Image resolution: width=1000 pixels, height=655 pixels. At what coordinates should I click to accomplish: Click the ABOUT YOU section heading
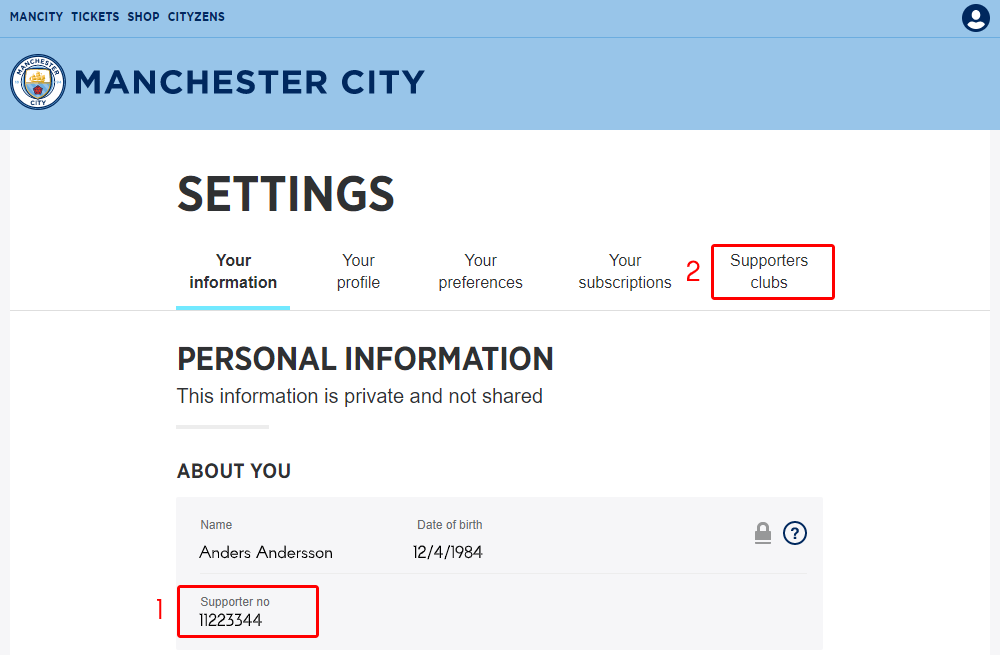click(x=234, y=471)
